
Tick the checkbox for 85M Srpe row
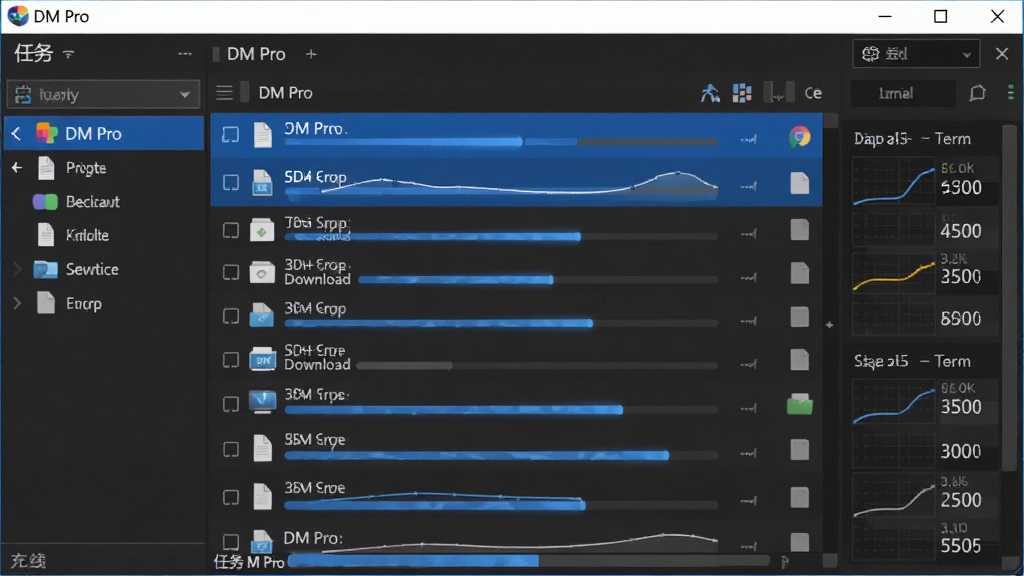coord(231,449)
